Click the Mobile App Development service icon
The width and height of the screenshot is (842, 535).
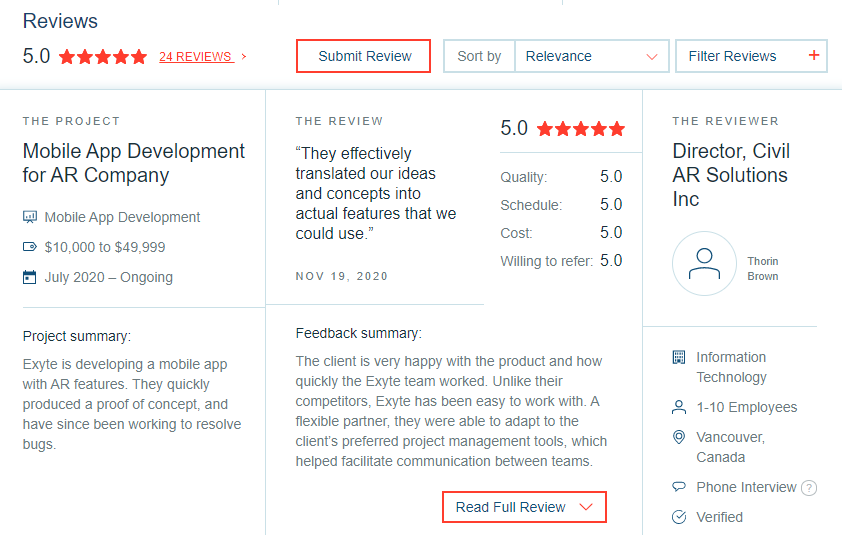click(x=30, y=217)
